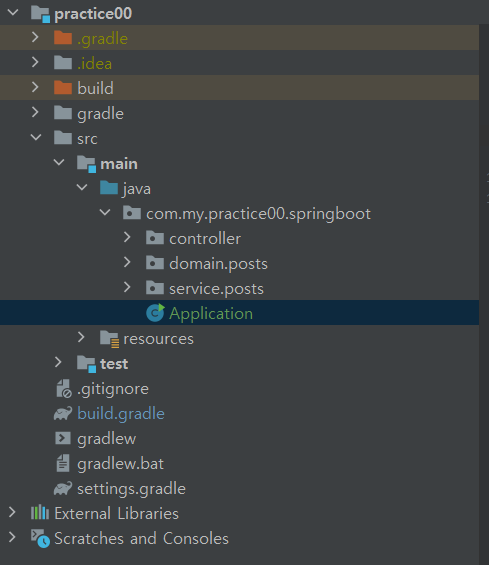Click the .gitignore file icon
Image resolution: width=489 pixels, height=565 pixels.
(x=64, y=388)
